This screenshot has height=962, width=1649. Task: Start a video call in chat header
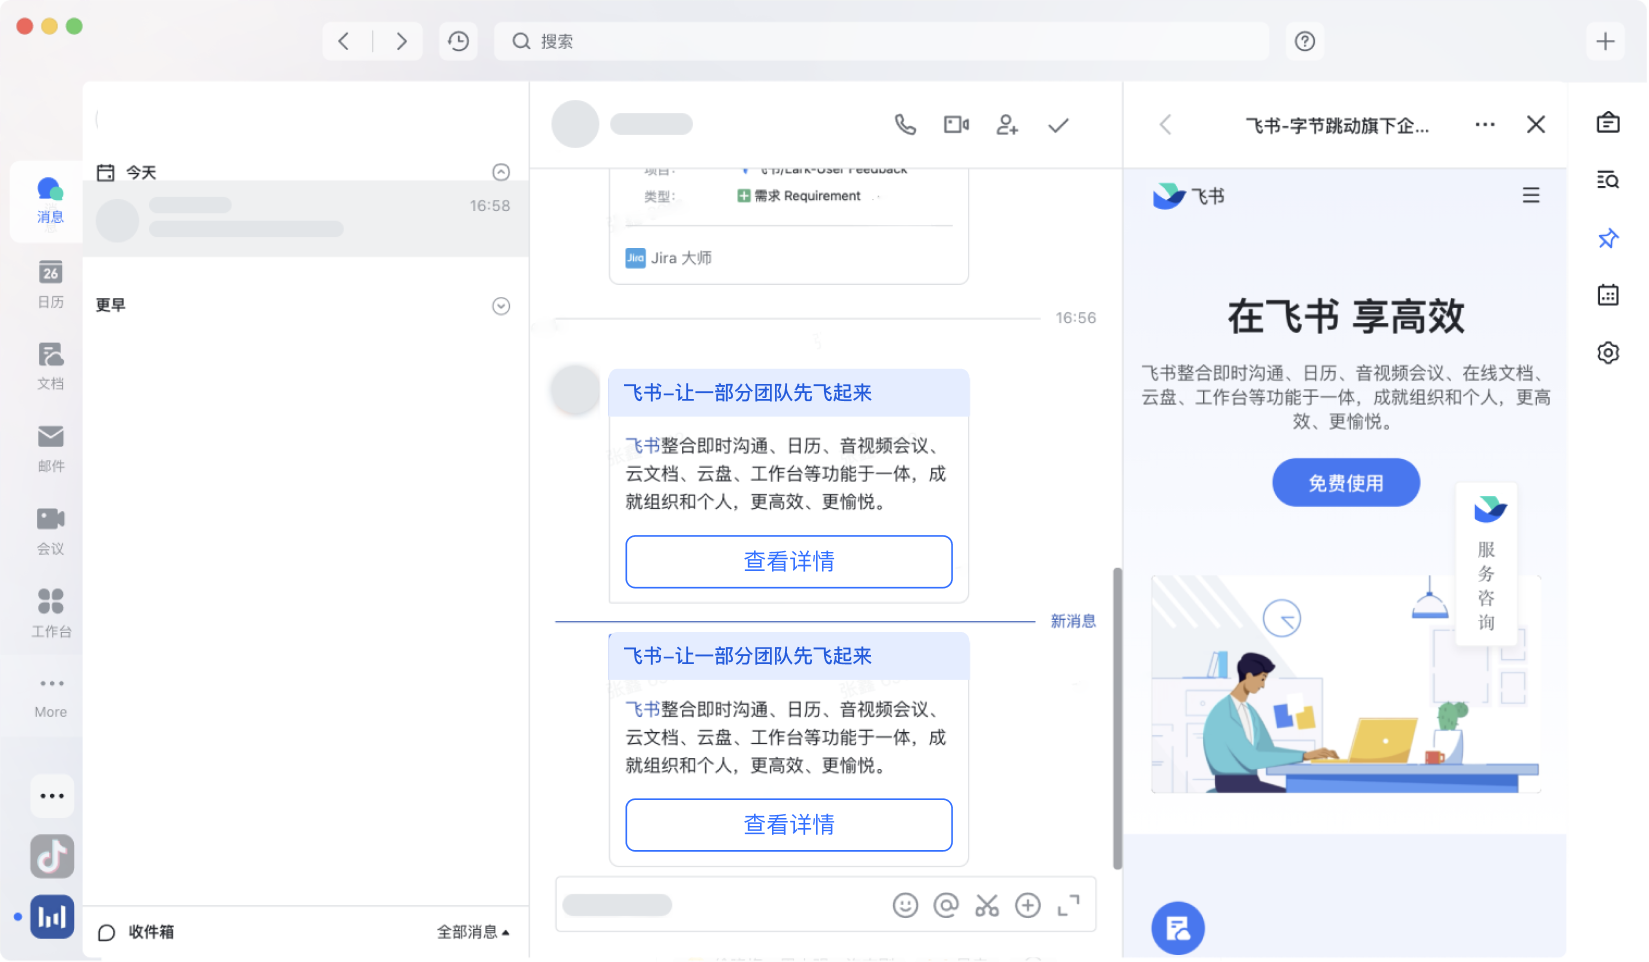(956, 125)
